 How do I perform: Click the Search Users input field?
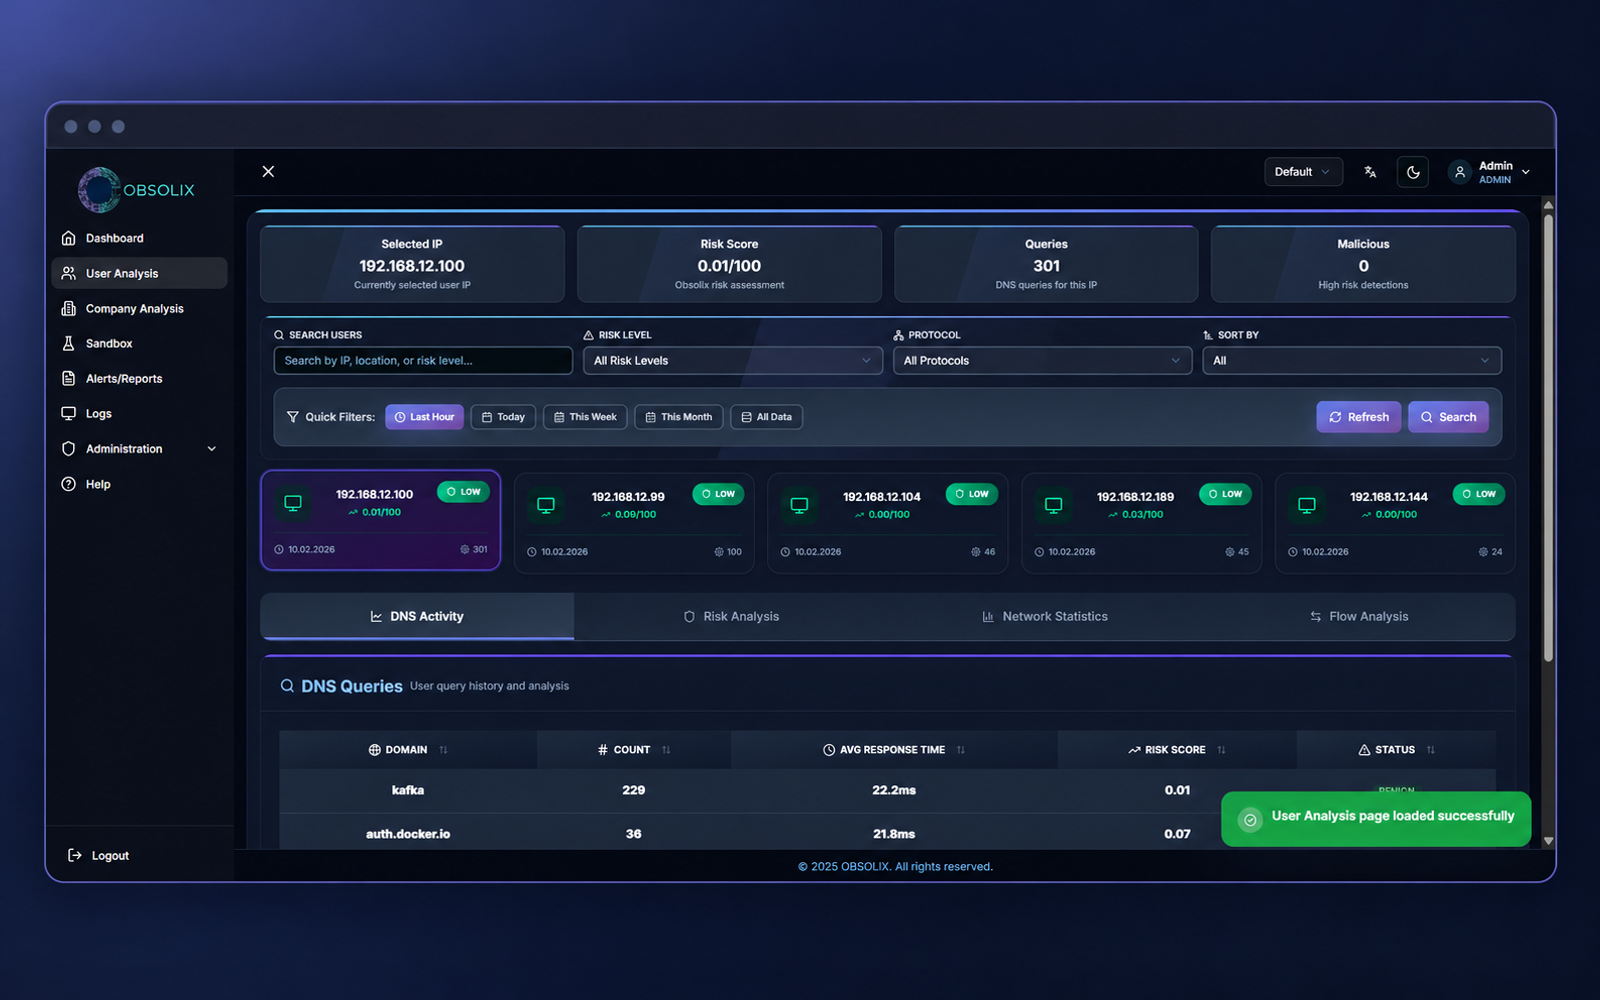coord(423,361)
